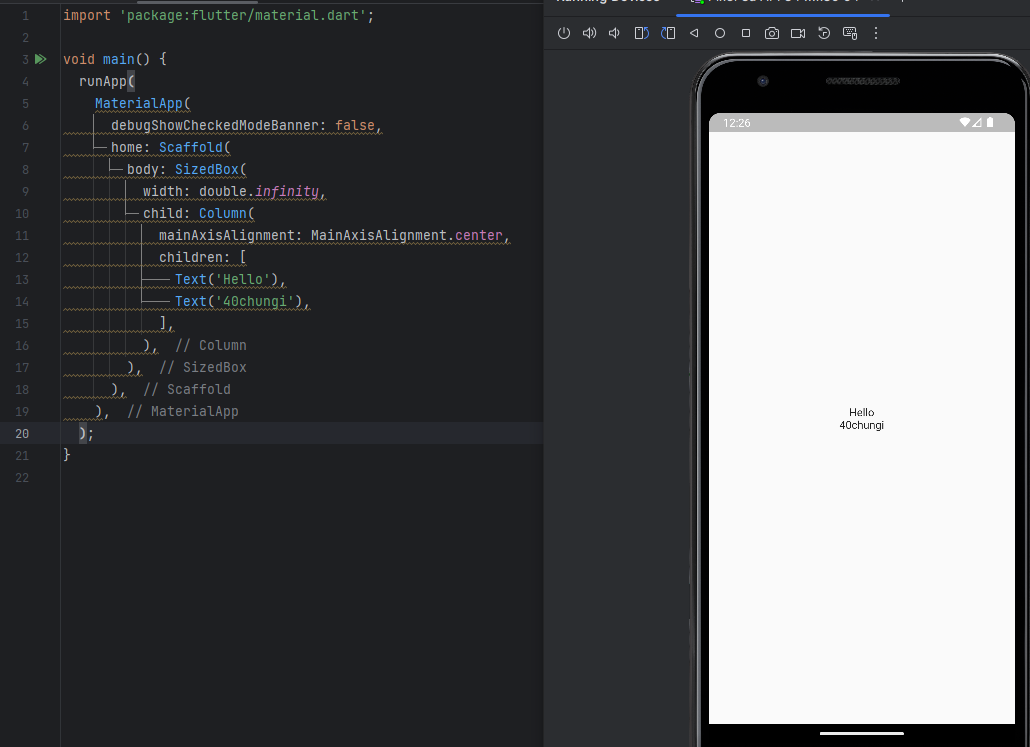1030x747 pixels.
Task: Click the signal icon in phone status bar
Action: [977, 122]
